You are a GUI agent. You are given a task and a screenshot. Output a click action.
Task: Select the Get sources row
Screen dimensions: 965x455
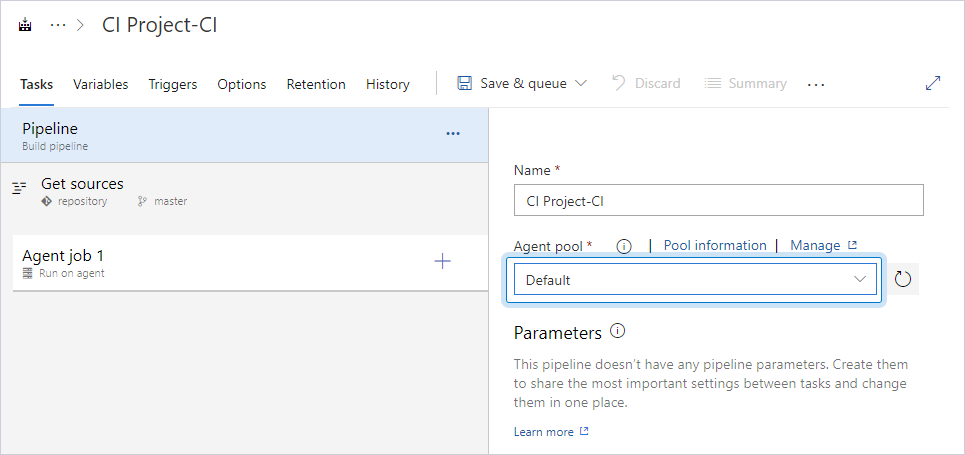244,192
